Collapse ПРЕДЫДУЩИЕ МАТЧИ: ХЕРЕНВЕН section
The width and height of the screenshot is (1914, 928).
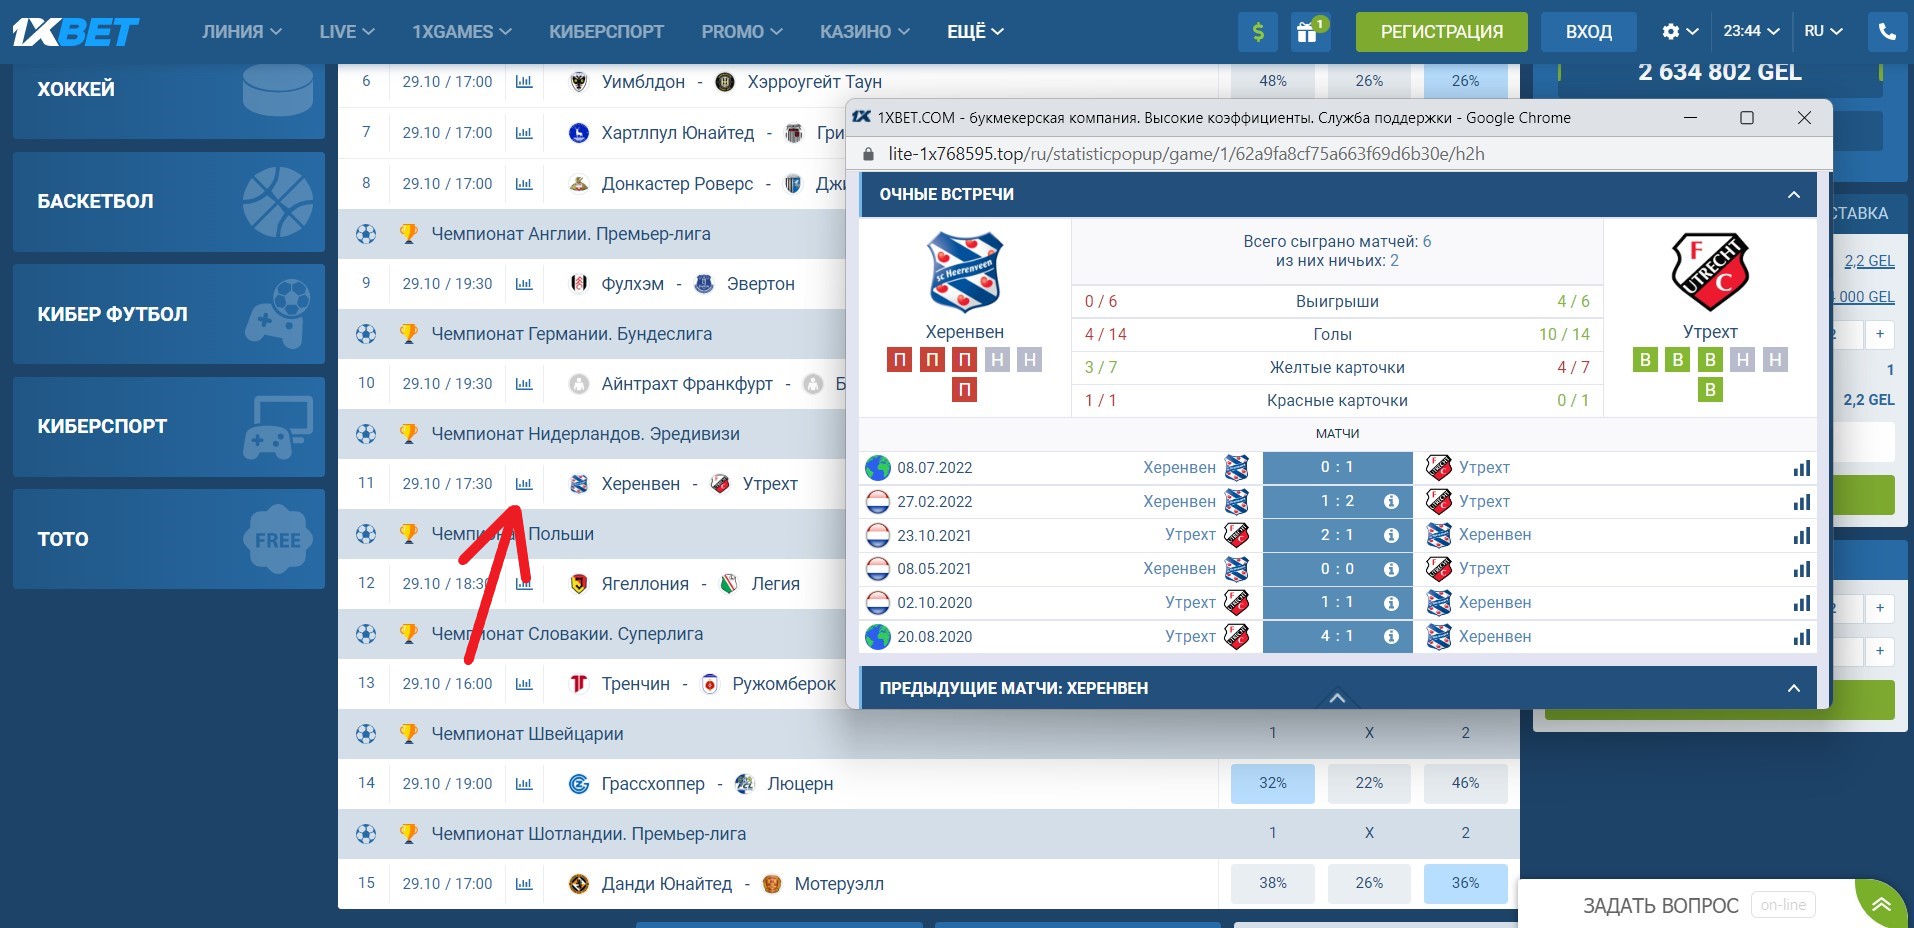tap(1794, 689)
